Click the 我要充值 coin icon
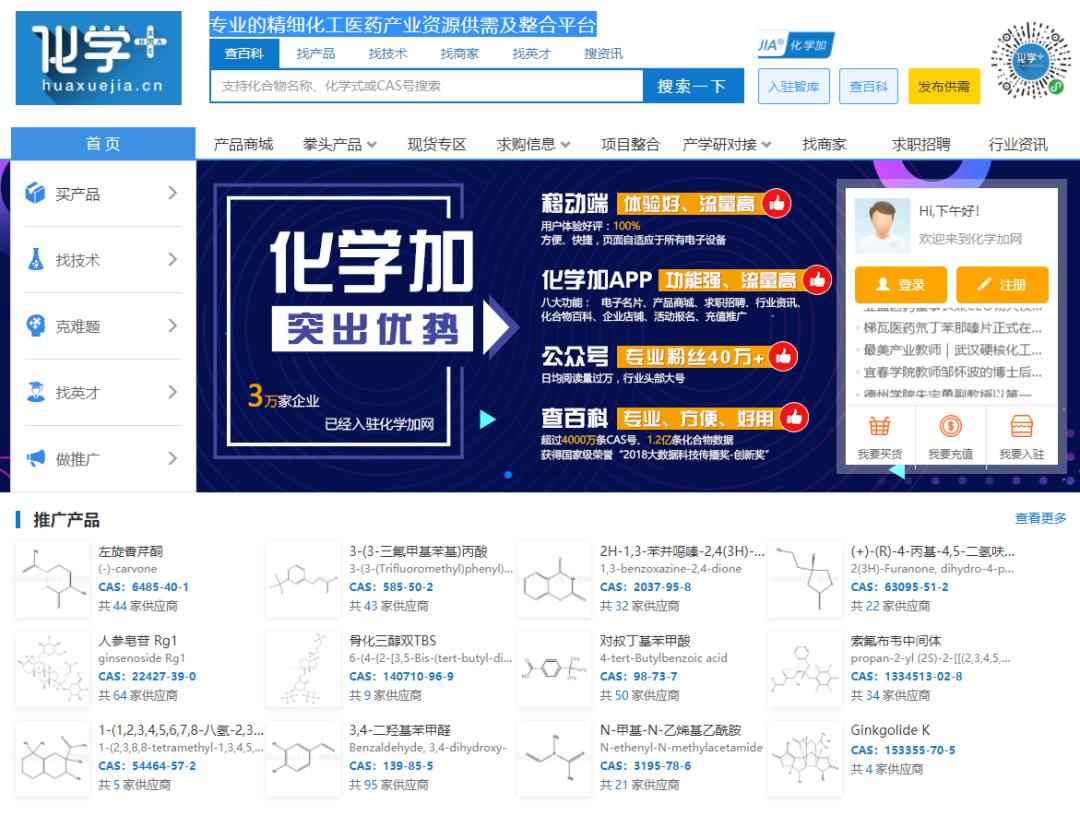The height and width of the screenshot is (816, 1080). point(951,427)
